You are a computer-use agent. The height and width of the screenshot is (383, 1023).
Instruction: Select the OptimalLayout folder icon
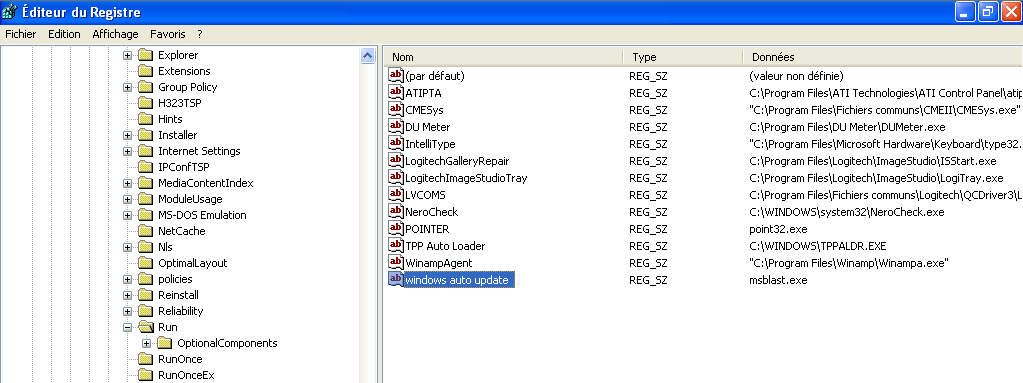[145, 263]
